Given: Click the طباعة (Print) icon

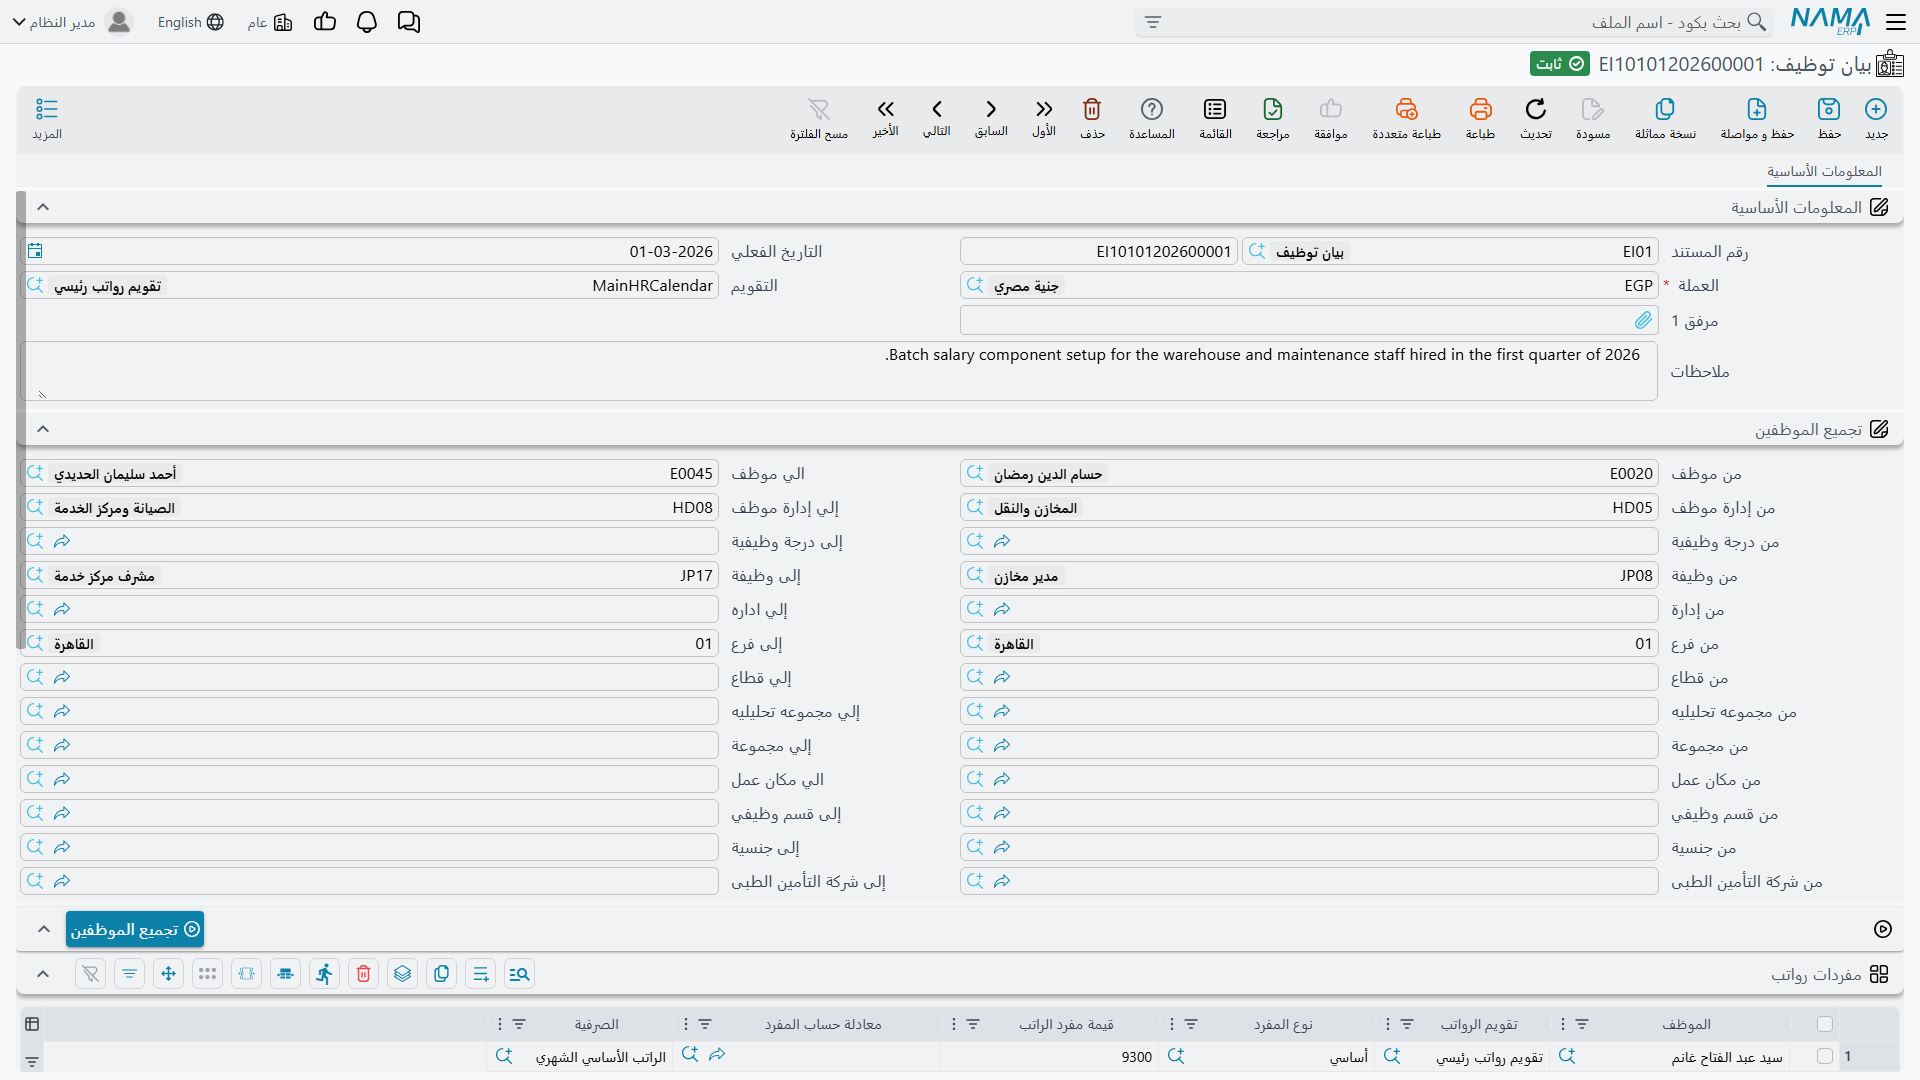Looking at the screenshot, I should click(1480, 109).
